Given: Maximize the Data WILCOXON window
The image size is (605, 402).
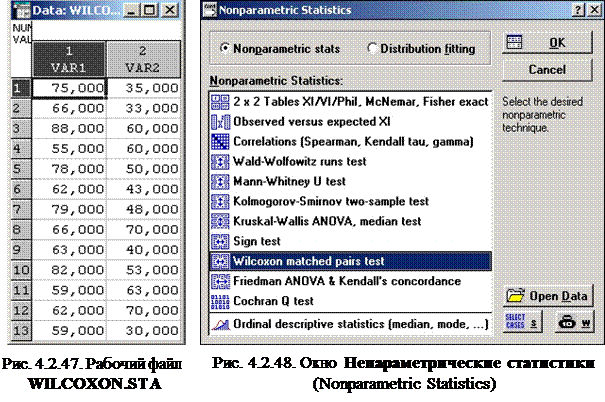Looking at the screenshot, I should point(150,10).
